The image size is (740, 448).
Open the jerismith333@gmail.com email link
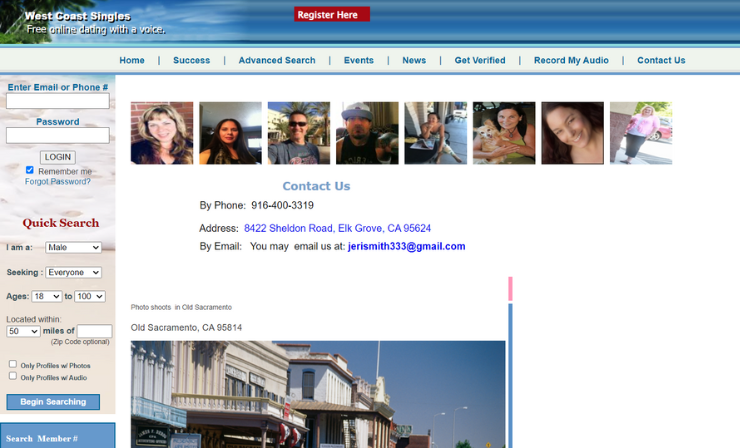406,246
